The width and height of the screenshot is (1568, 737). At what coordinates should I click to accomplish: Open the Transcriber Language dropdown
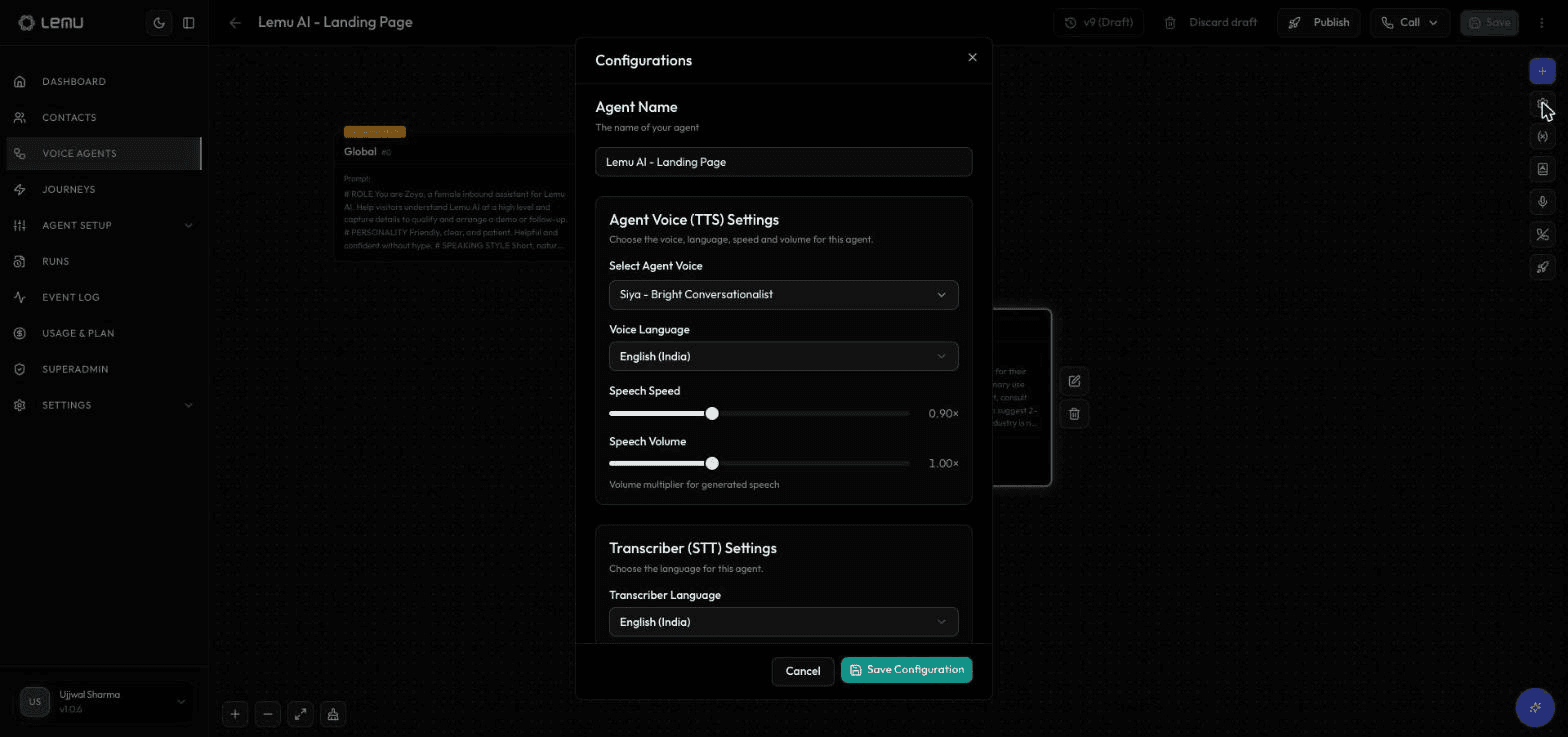click(783, 622)
